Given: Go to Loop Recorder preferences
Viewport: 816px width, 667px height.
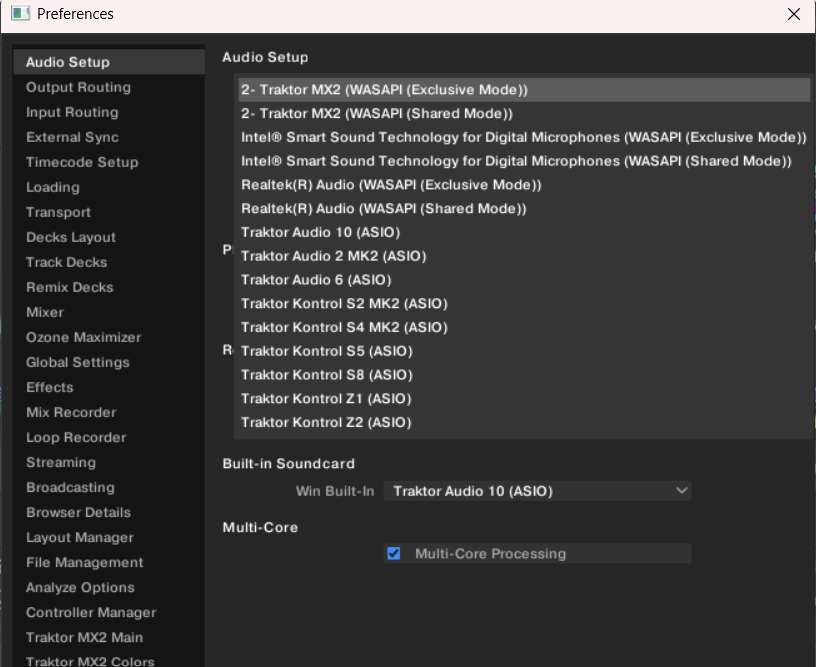Looking at the screenshot, I should [109, 437].
